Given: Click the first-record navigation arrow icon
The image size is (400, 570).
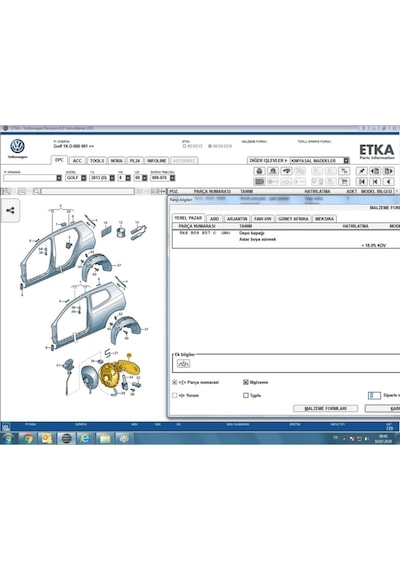Looking at the screenshot, I should click(x=362, y=181).
